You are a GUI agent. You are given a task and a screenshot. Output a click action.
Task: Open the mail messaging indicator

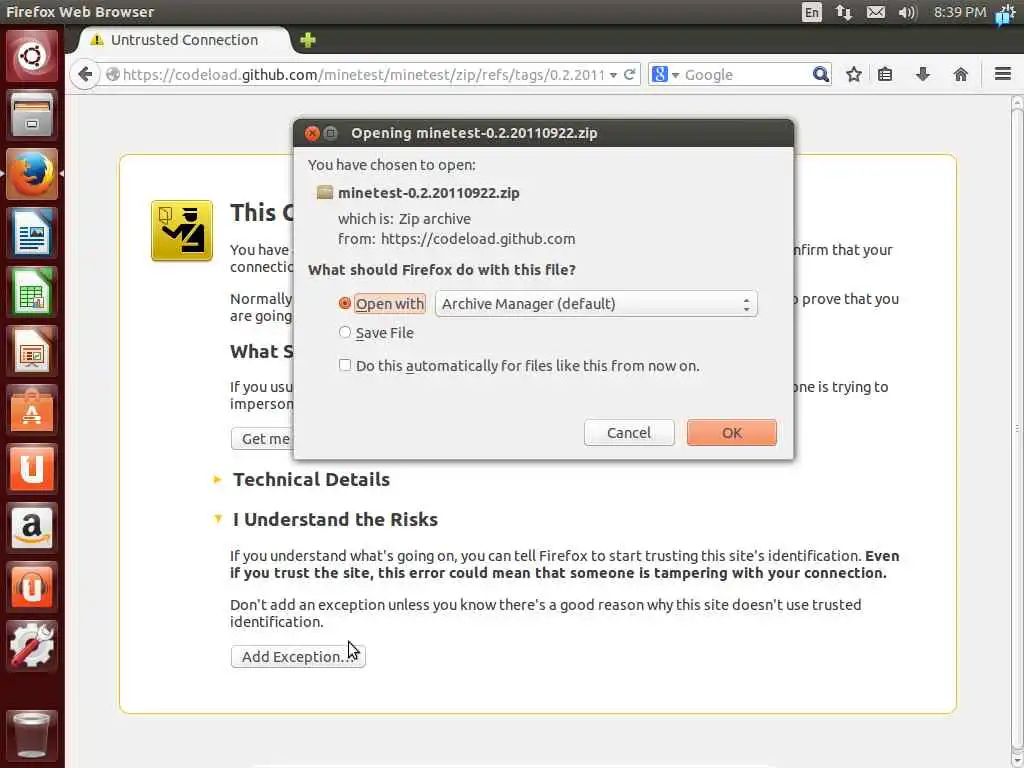click(876, 12)
